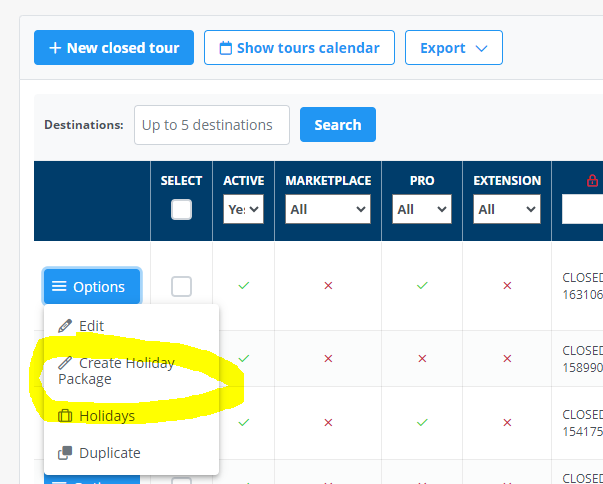Click the New closed tour button
This screenshot has height=484, width=603.
coord(114,48)
